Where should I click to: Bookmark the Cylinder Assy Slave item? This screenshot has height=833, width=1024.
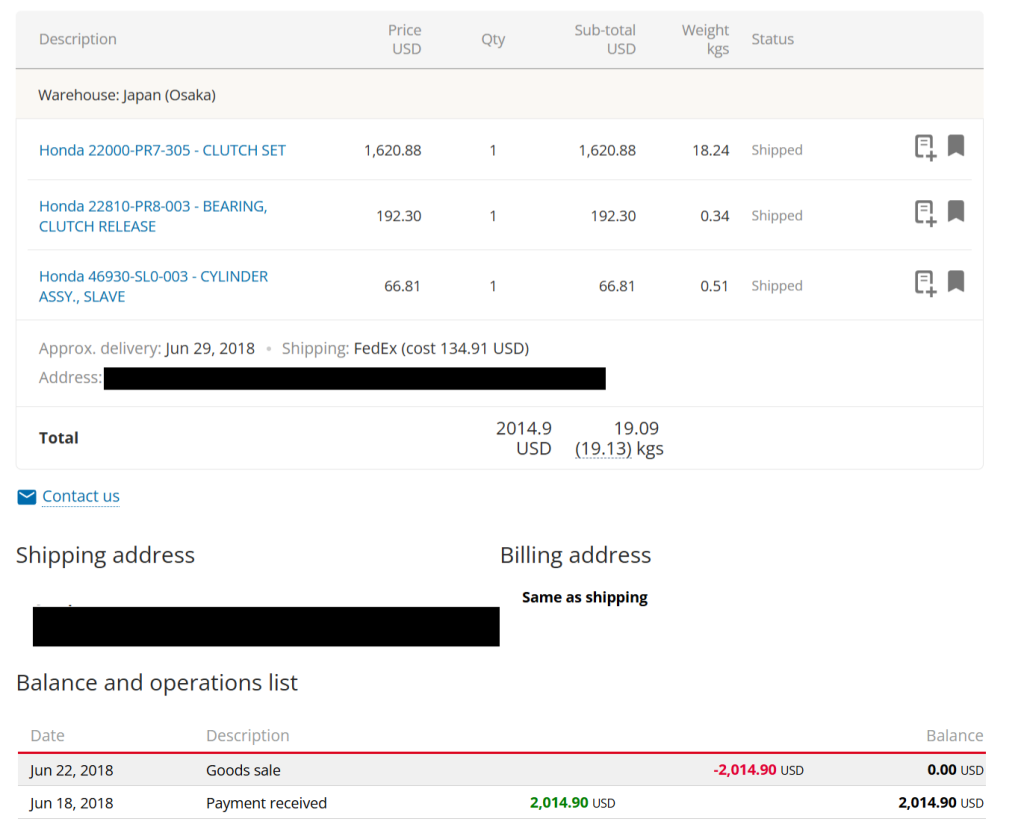point(956,282)
